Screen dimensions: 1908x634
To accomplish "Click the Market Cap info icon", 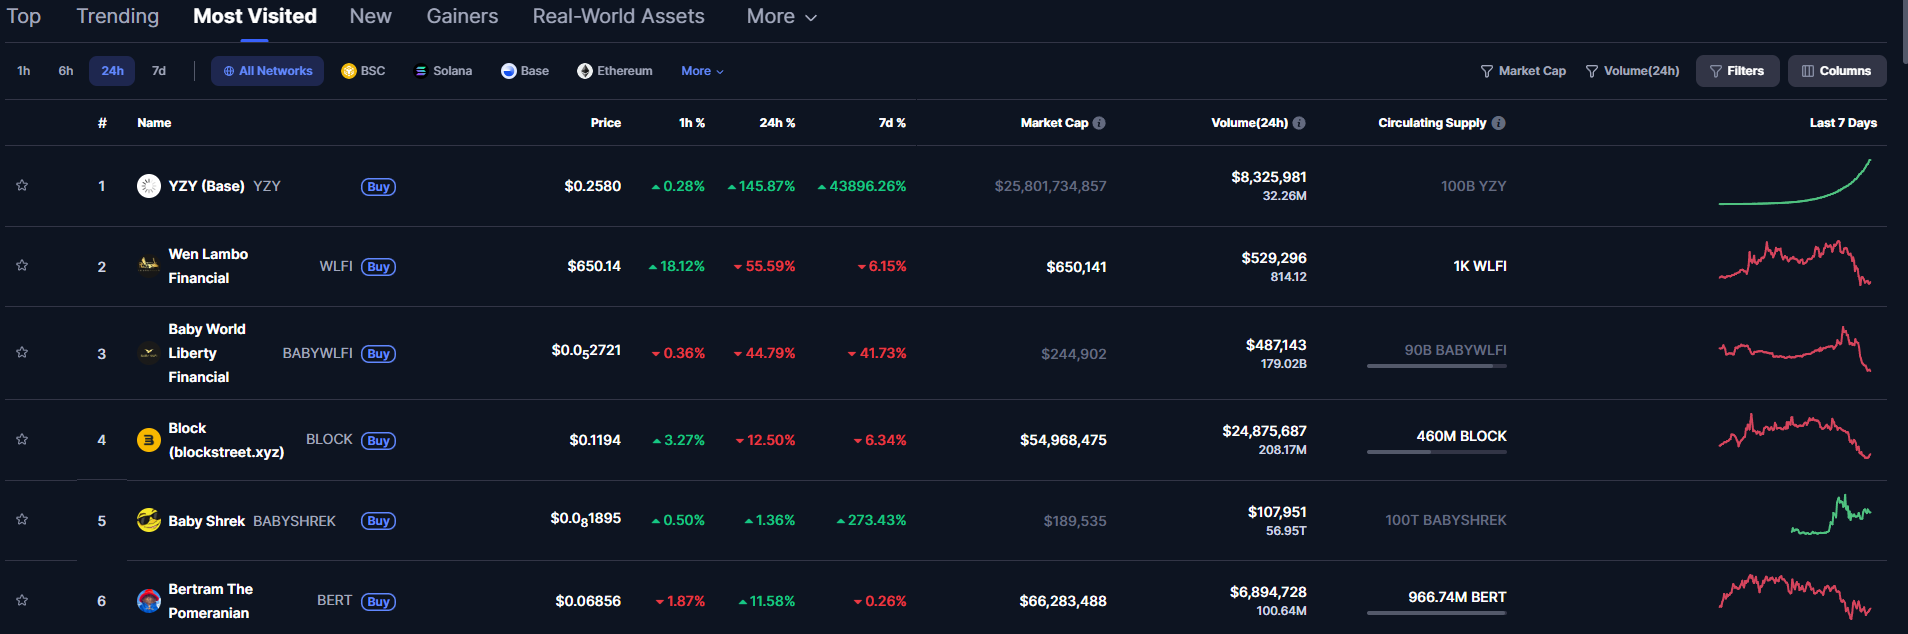I will click(x=1099, y=123).
